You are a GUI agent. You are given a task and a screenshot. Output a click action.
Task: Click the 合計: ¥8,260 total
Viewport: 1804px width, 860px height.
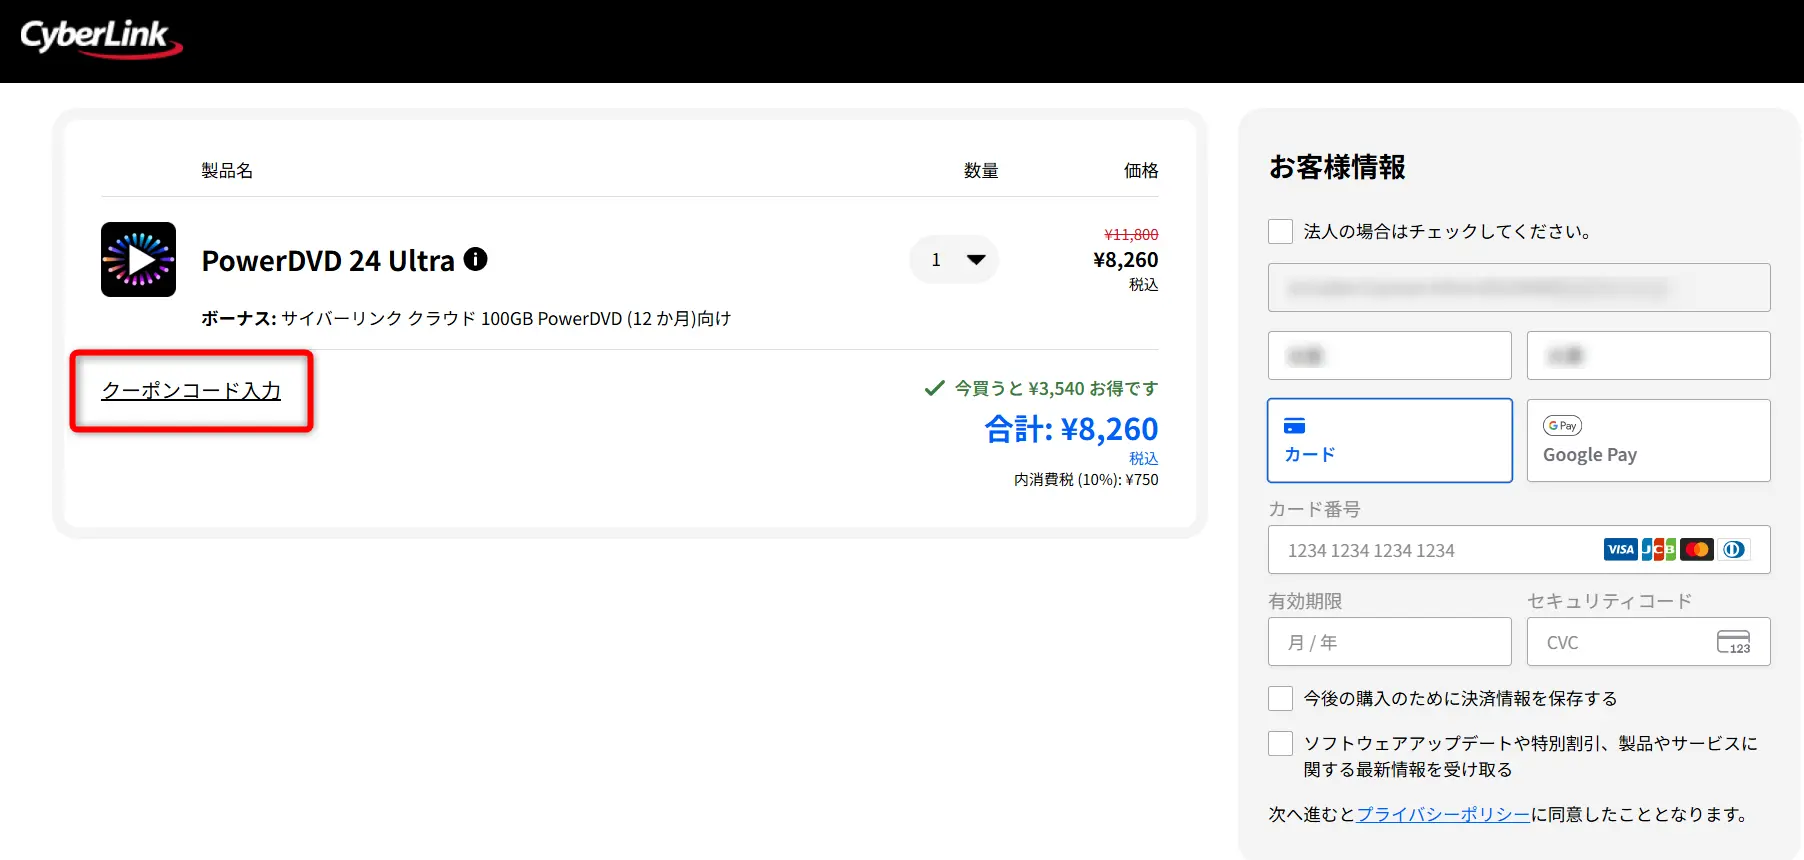pos(1071,429)
